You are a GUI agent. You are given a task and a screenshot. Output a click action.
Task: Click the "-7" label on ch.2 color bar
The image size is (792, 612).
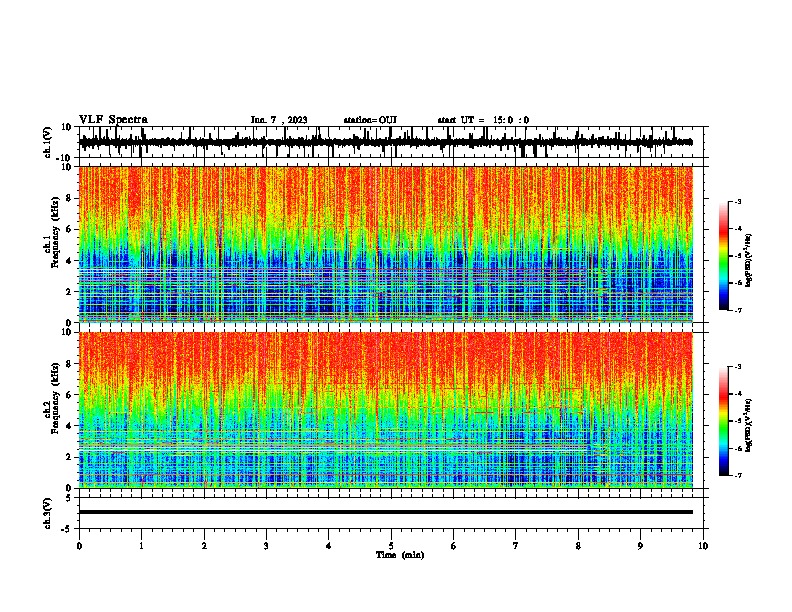pos(738,475)
